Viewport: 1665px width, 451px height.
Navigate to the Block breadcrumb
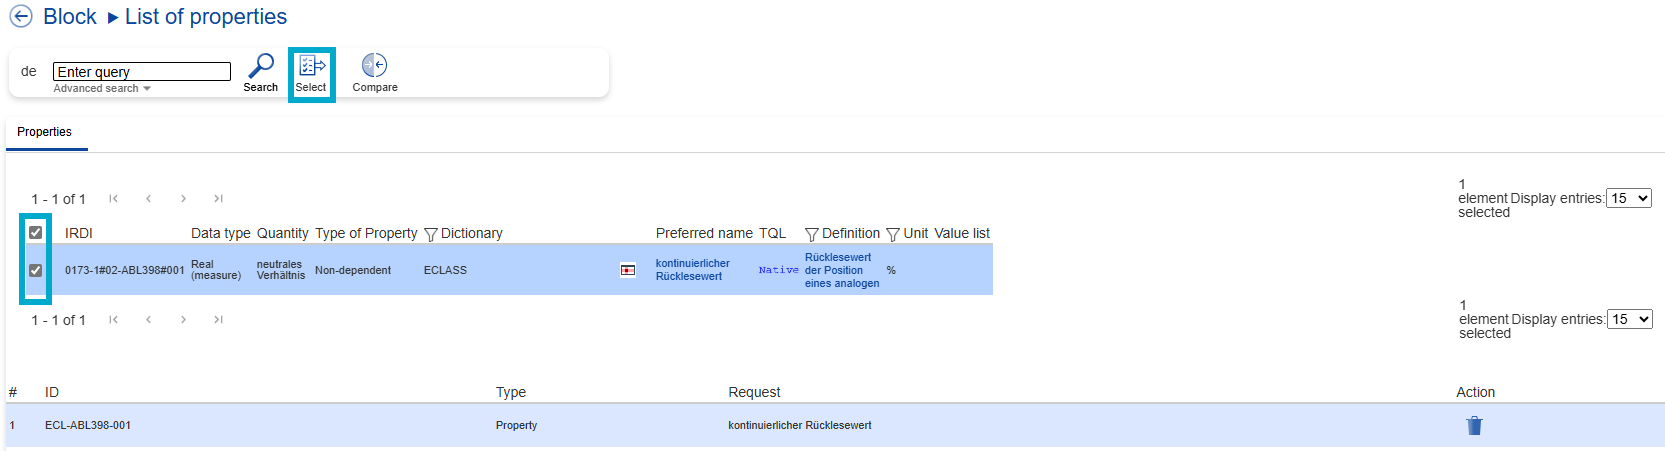70,17
